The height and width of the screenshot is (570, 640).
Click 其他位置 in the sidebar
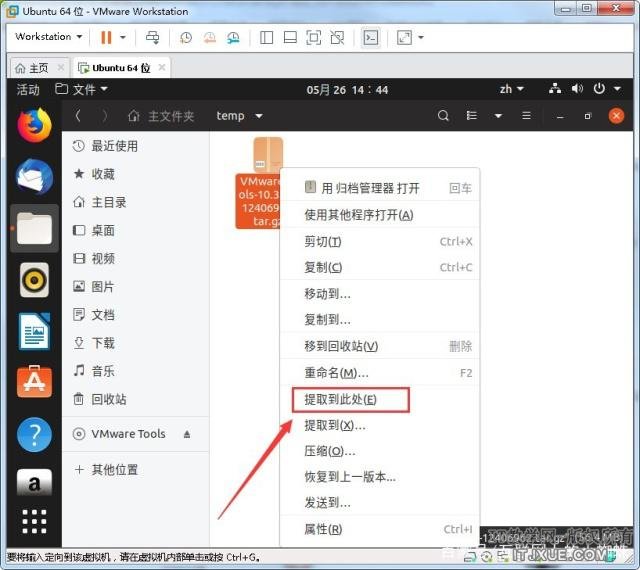114,470
